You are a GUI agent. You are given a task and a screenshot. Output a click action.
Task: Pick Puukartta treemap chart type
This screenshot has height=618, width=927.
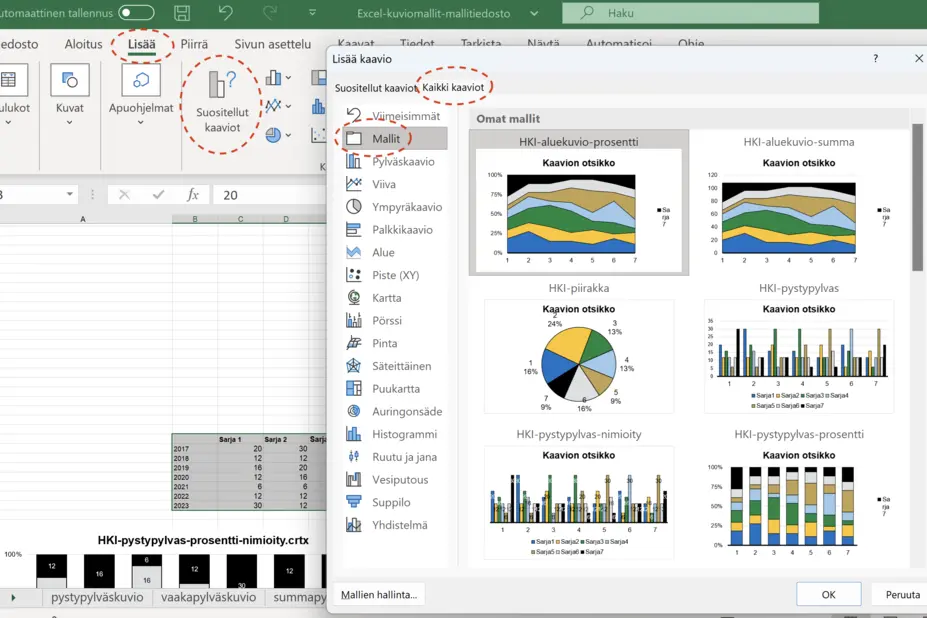tap(394, 389)
